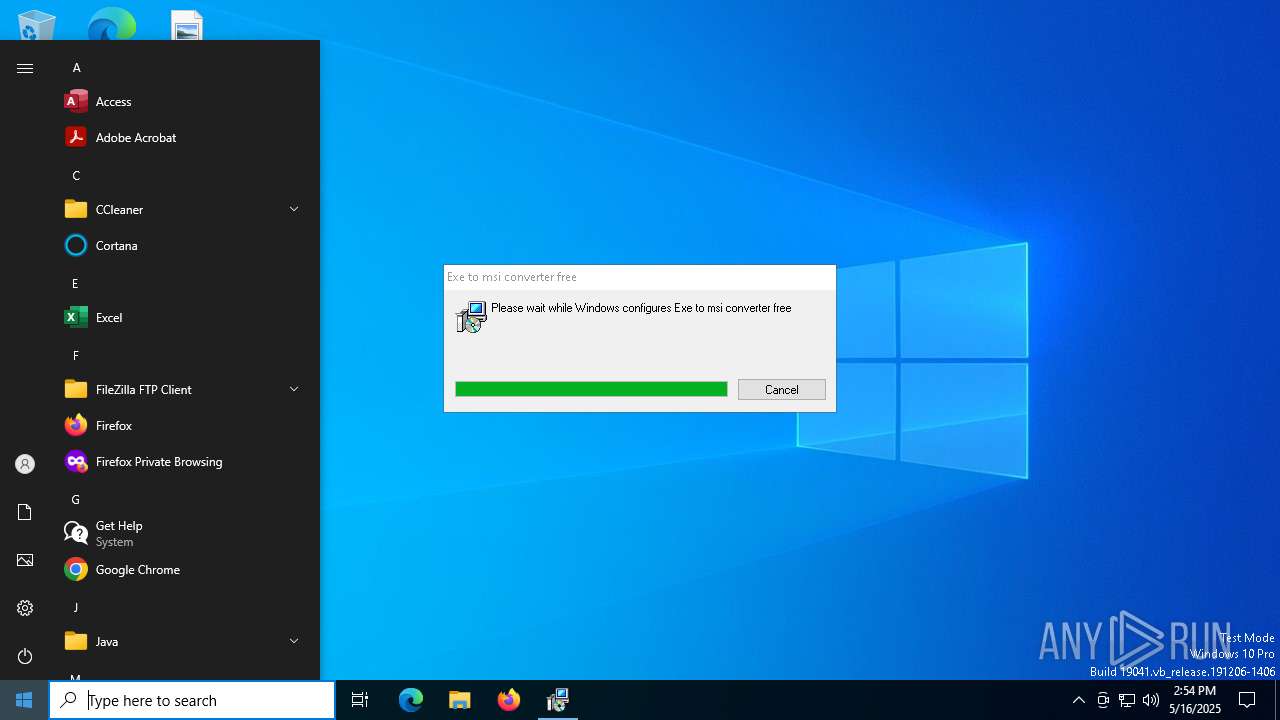Launch Adobe Acrobat from Start list
Viewport: 1280px width, 720px height.
(x=184, y=137)
